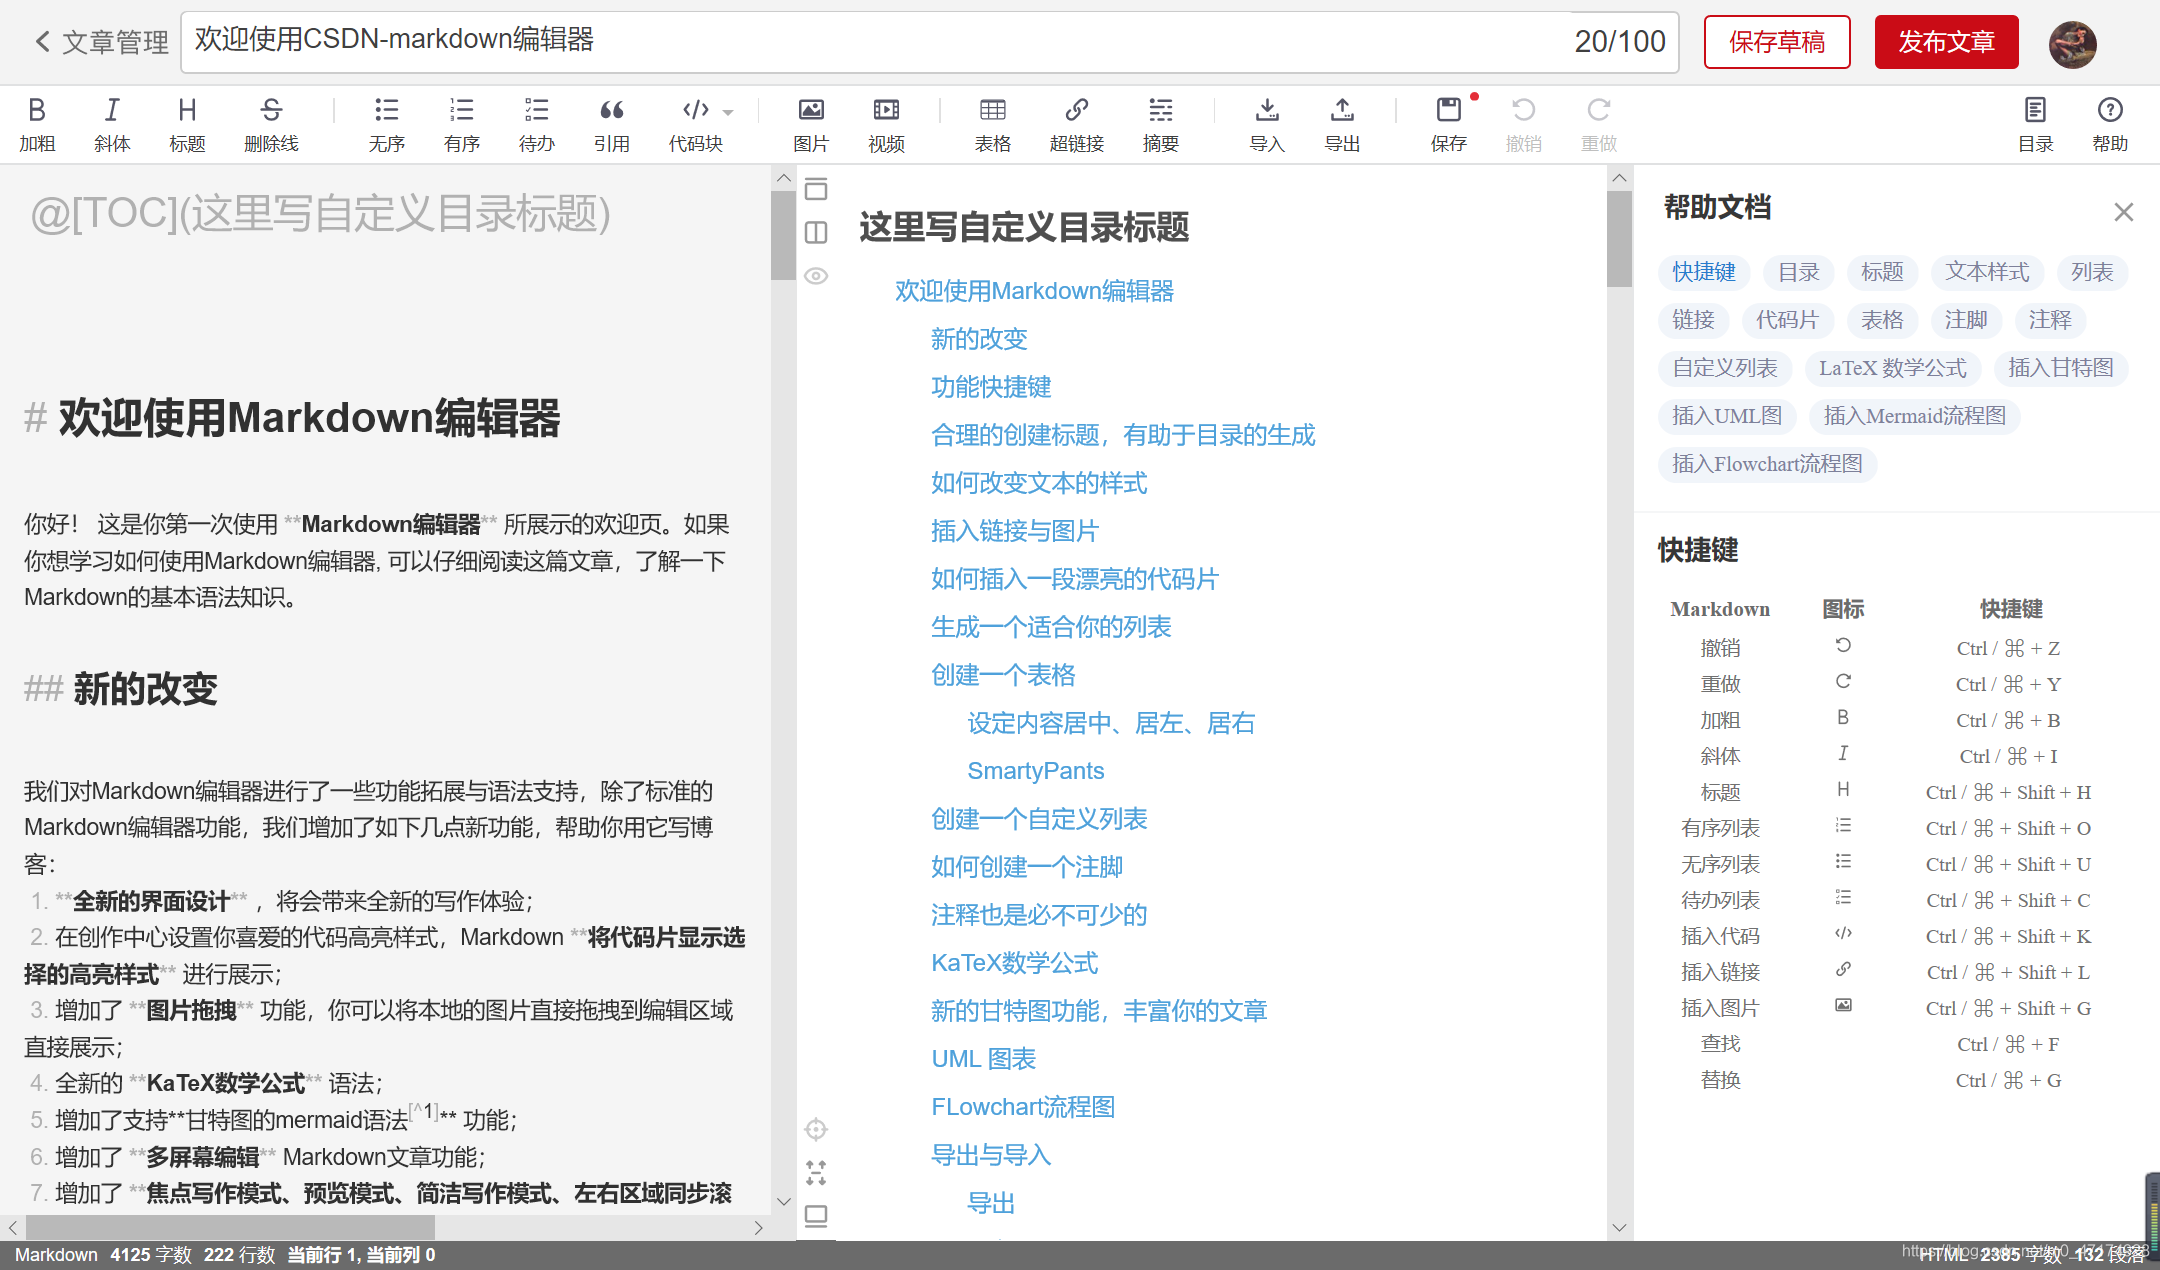Screen dimensions: 2160x1270
Task: Click the preview pane scrollbar thumb
Action: click(x=1619, y=239)
